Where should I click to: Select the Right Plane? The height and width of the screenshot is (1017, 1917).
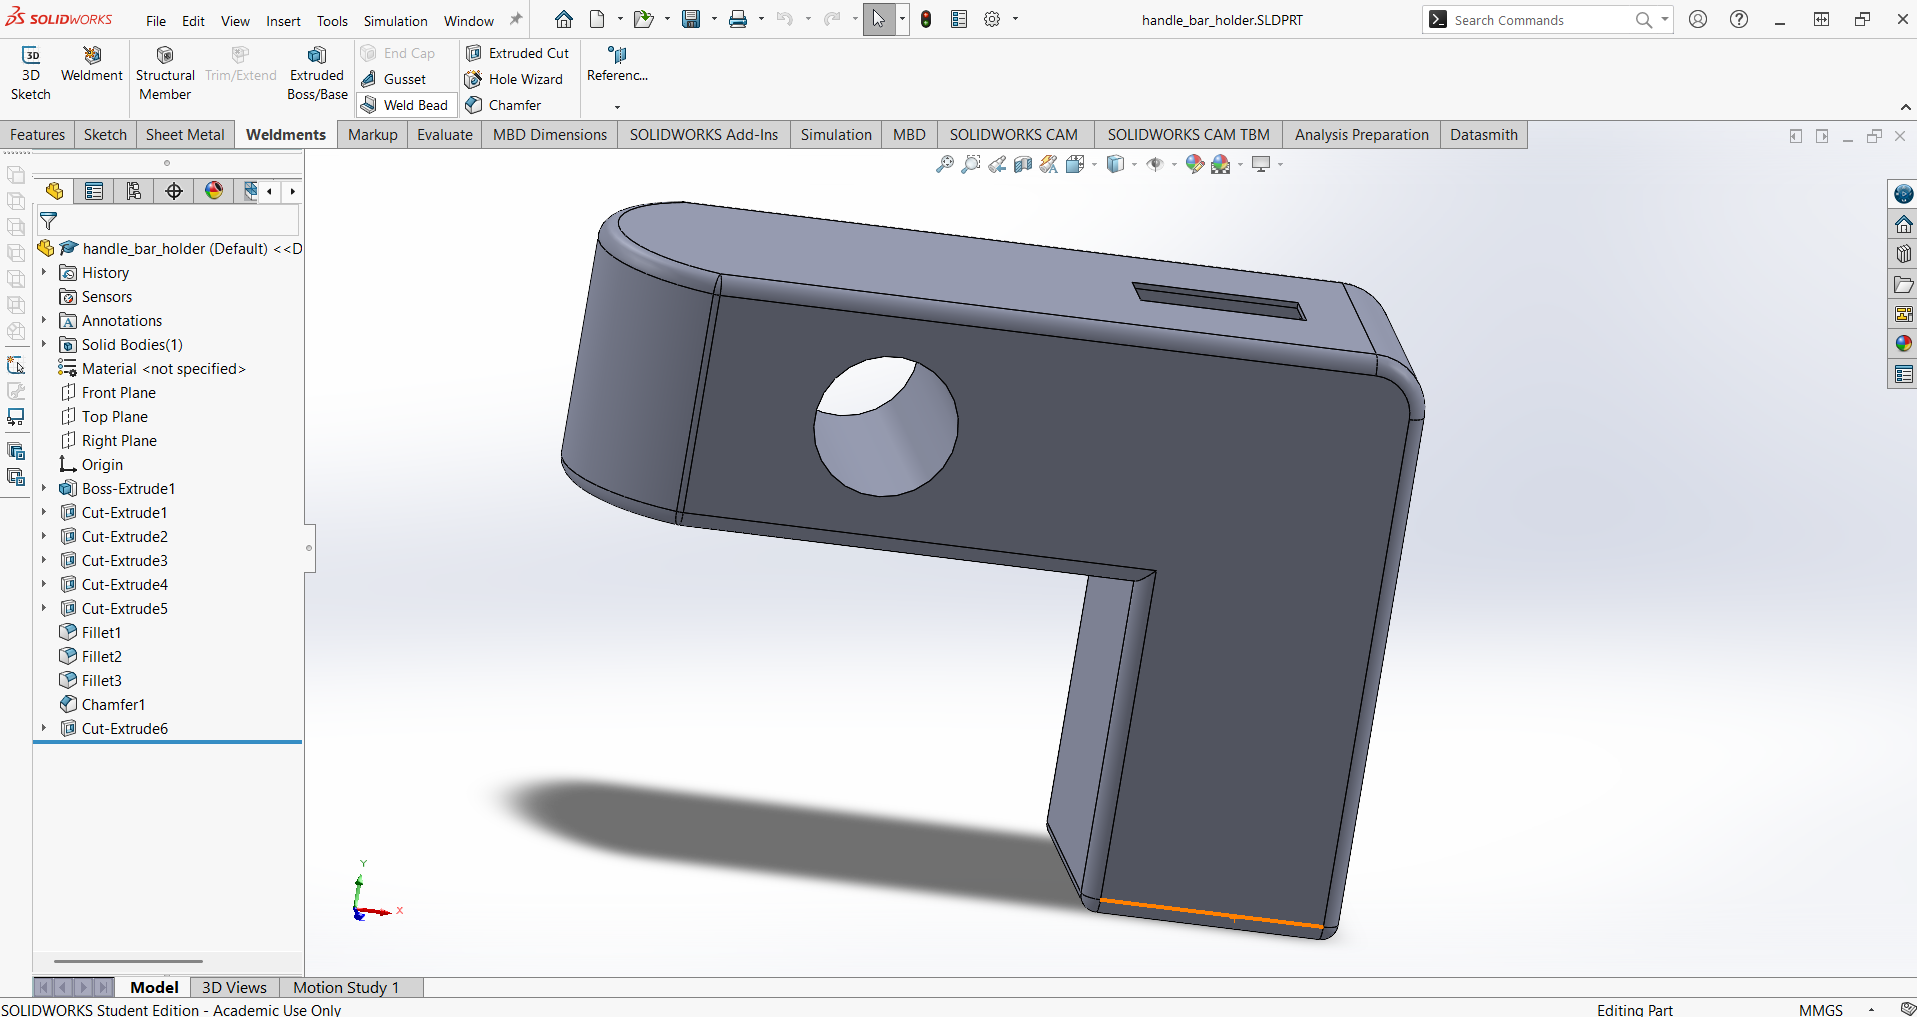119,440
